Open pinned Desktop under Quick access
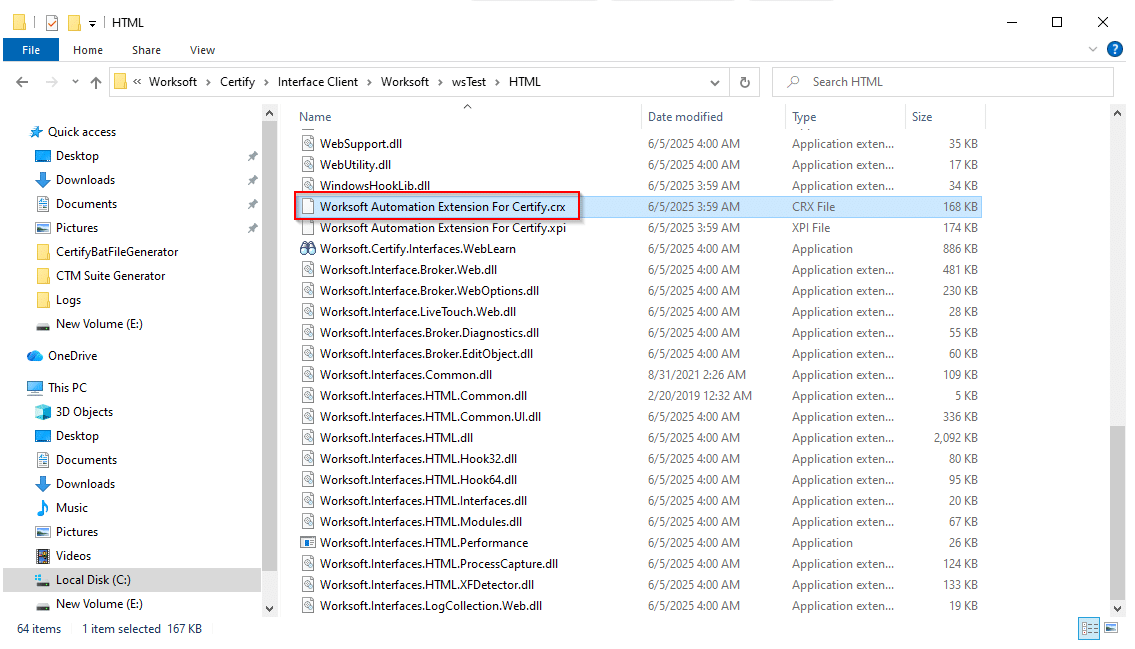 coord(77,156)
